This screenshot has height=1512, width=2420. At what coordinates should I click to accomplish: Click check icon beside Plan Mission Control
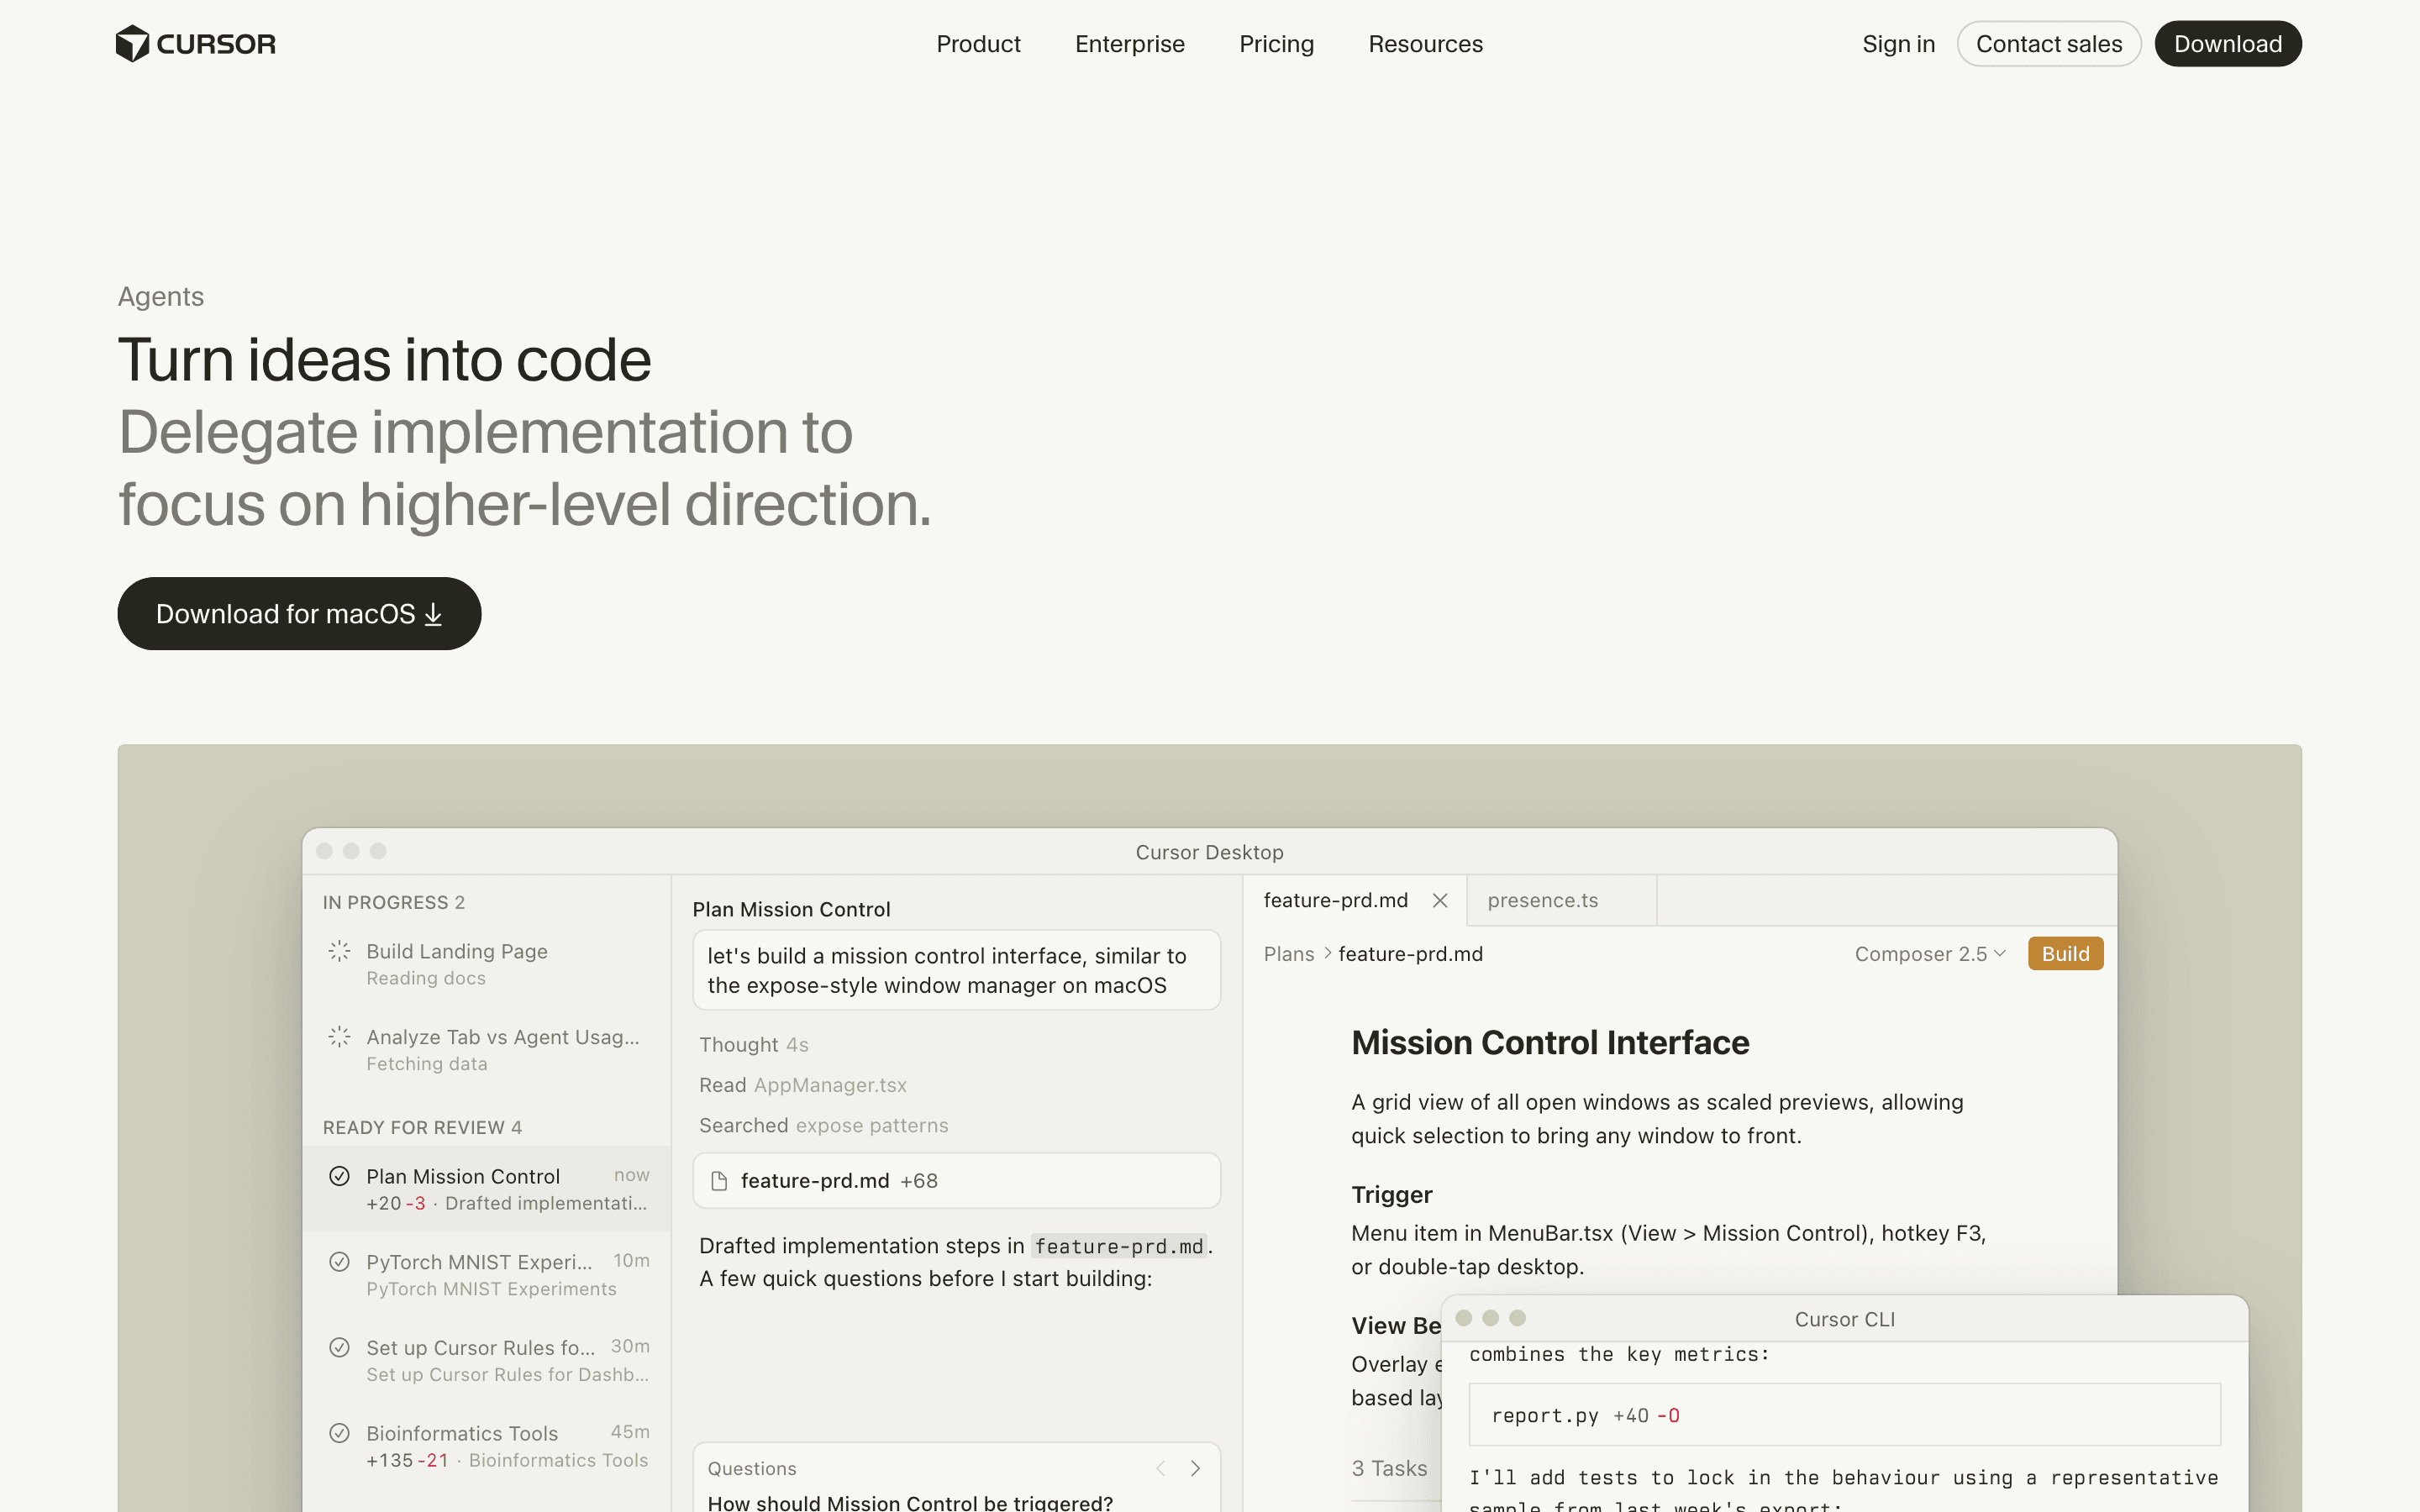click(x=339, y=1176)
